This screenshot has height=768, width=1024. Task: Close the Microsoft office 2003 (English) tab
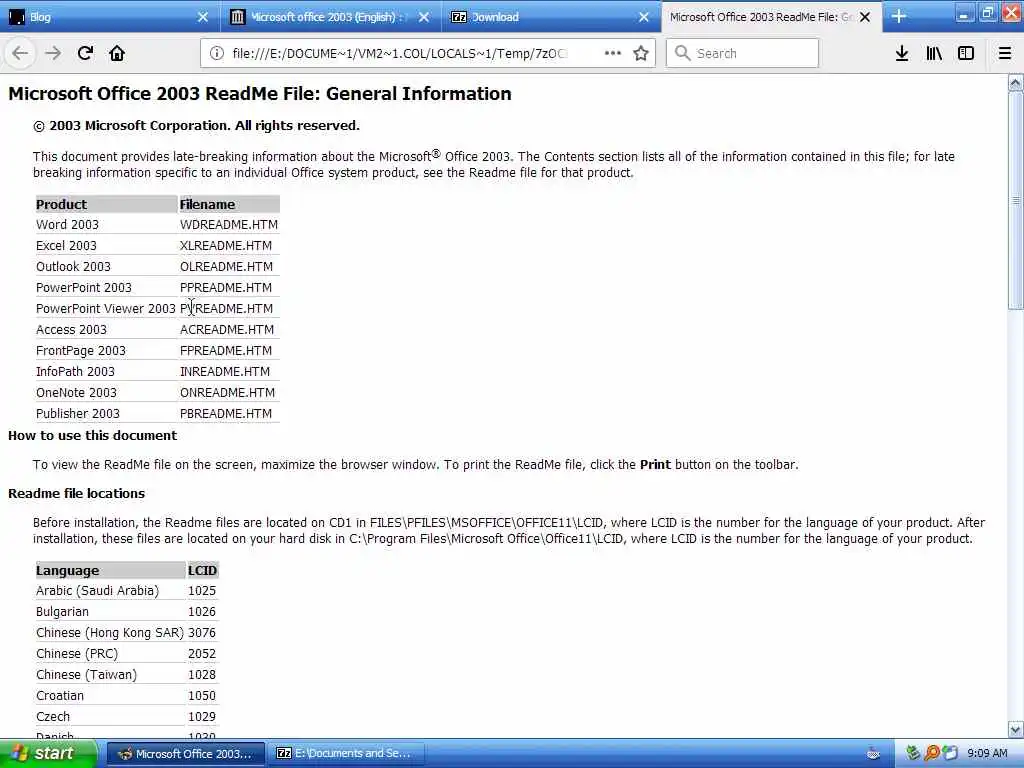[x=424, y=17]
